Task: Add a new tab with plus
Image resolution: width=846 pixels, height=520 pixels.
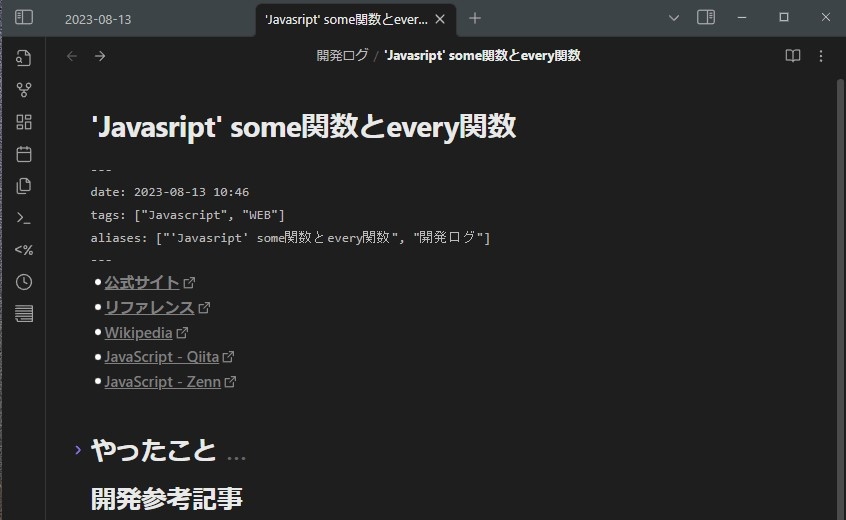Action: (x=475, y=18)
